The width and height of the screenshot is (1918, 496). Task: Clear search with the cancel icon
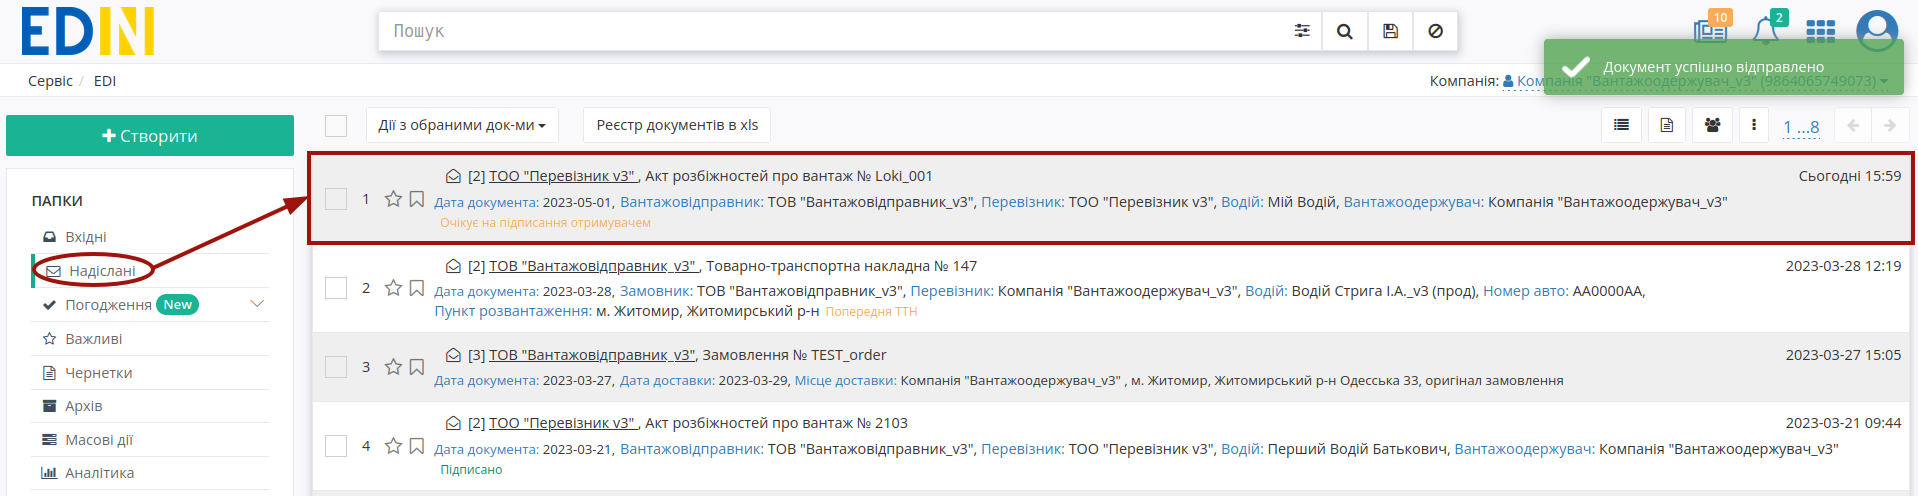(1435, 31)
